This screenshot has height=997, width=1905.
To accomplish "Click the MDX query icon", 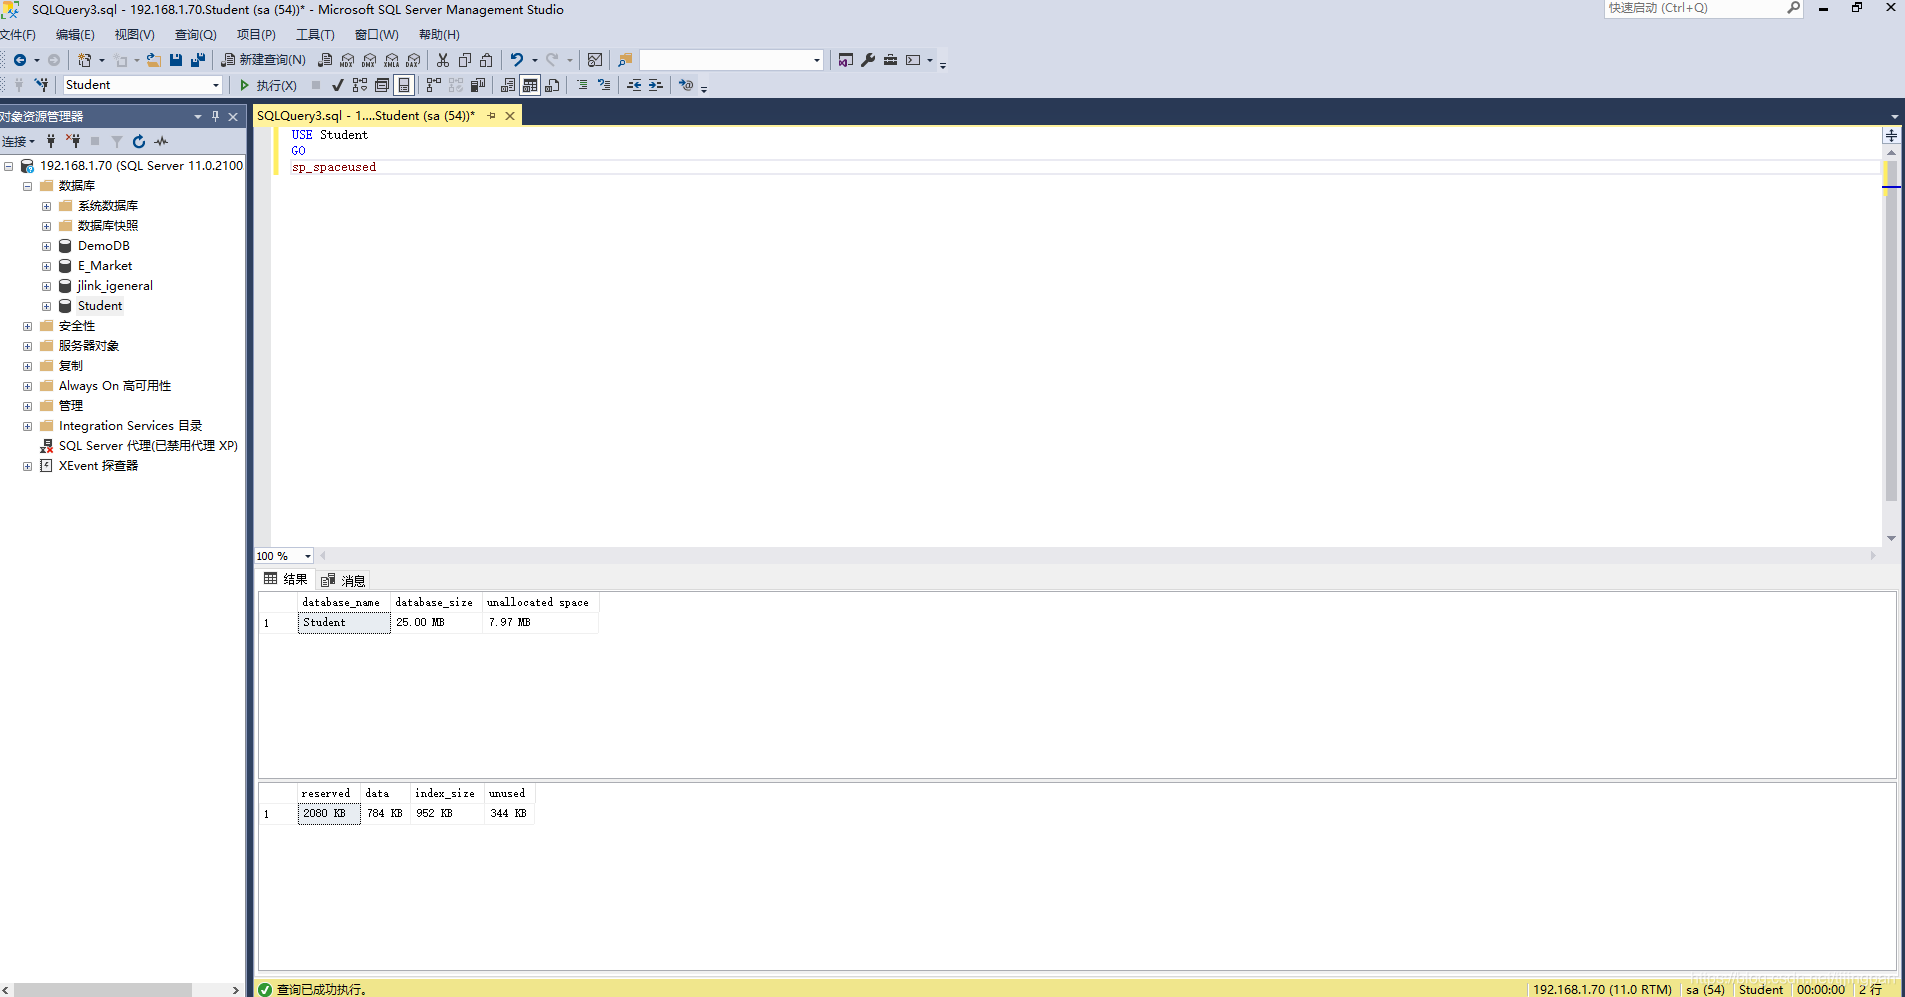I will [347, 60].
